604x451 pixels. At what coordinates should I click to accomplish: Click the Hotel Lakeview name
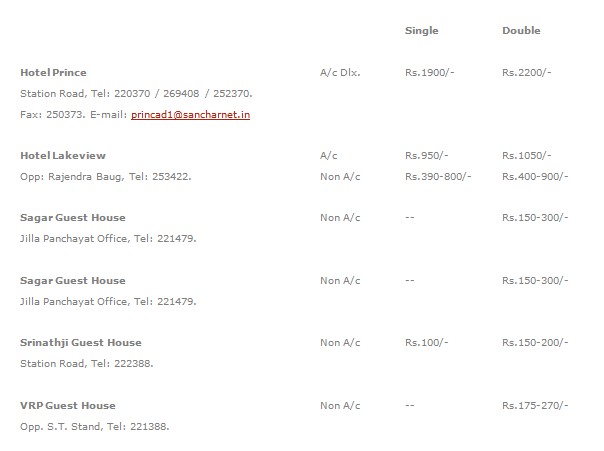click(x=63, y=156)
